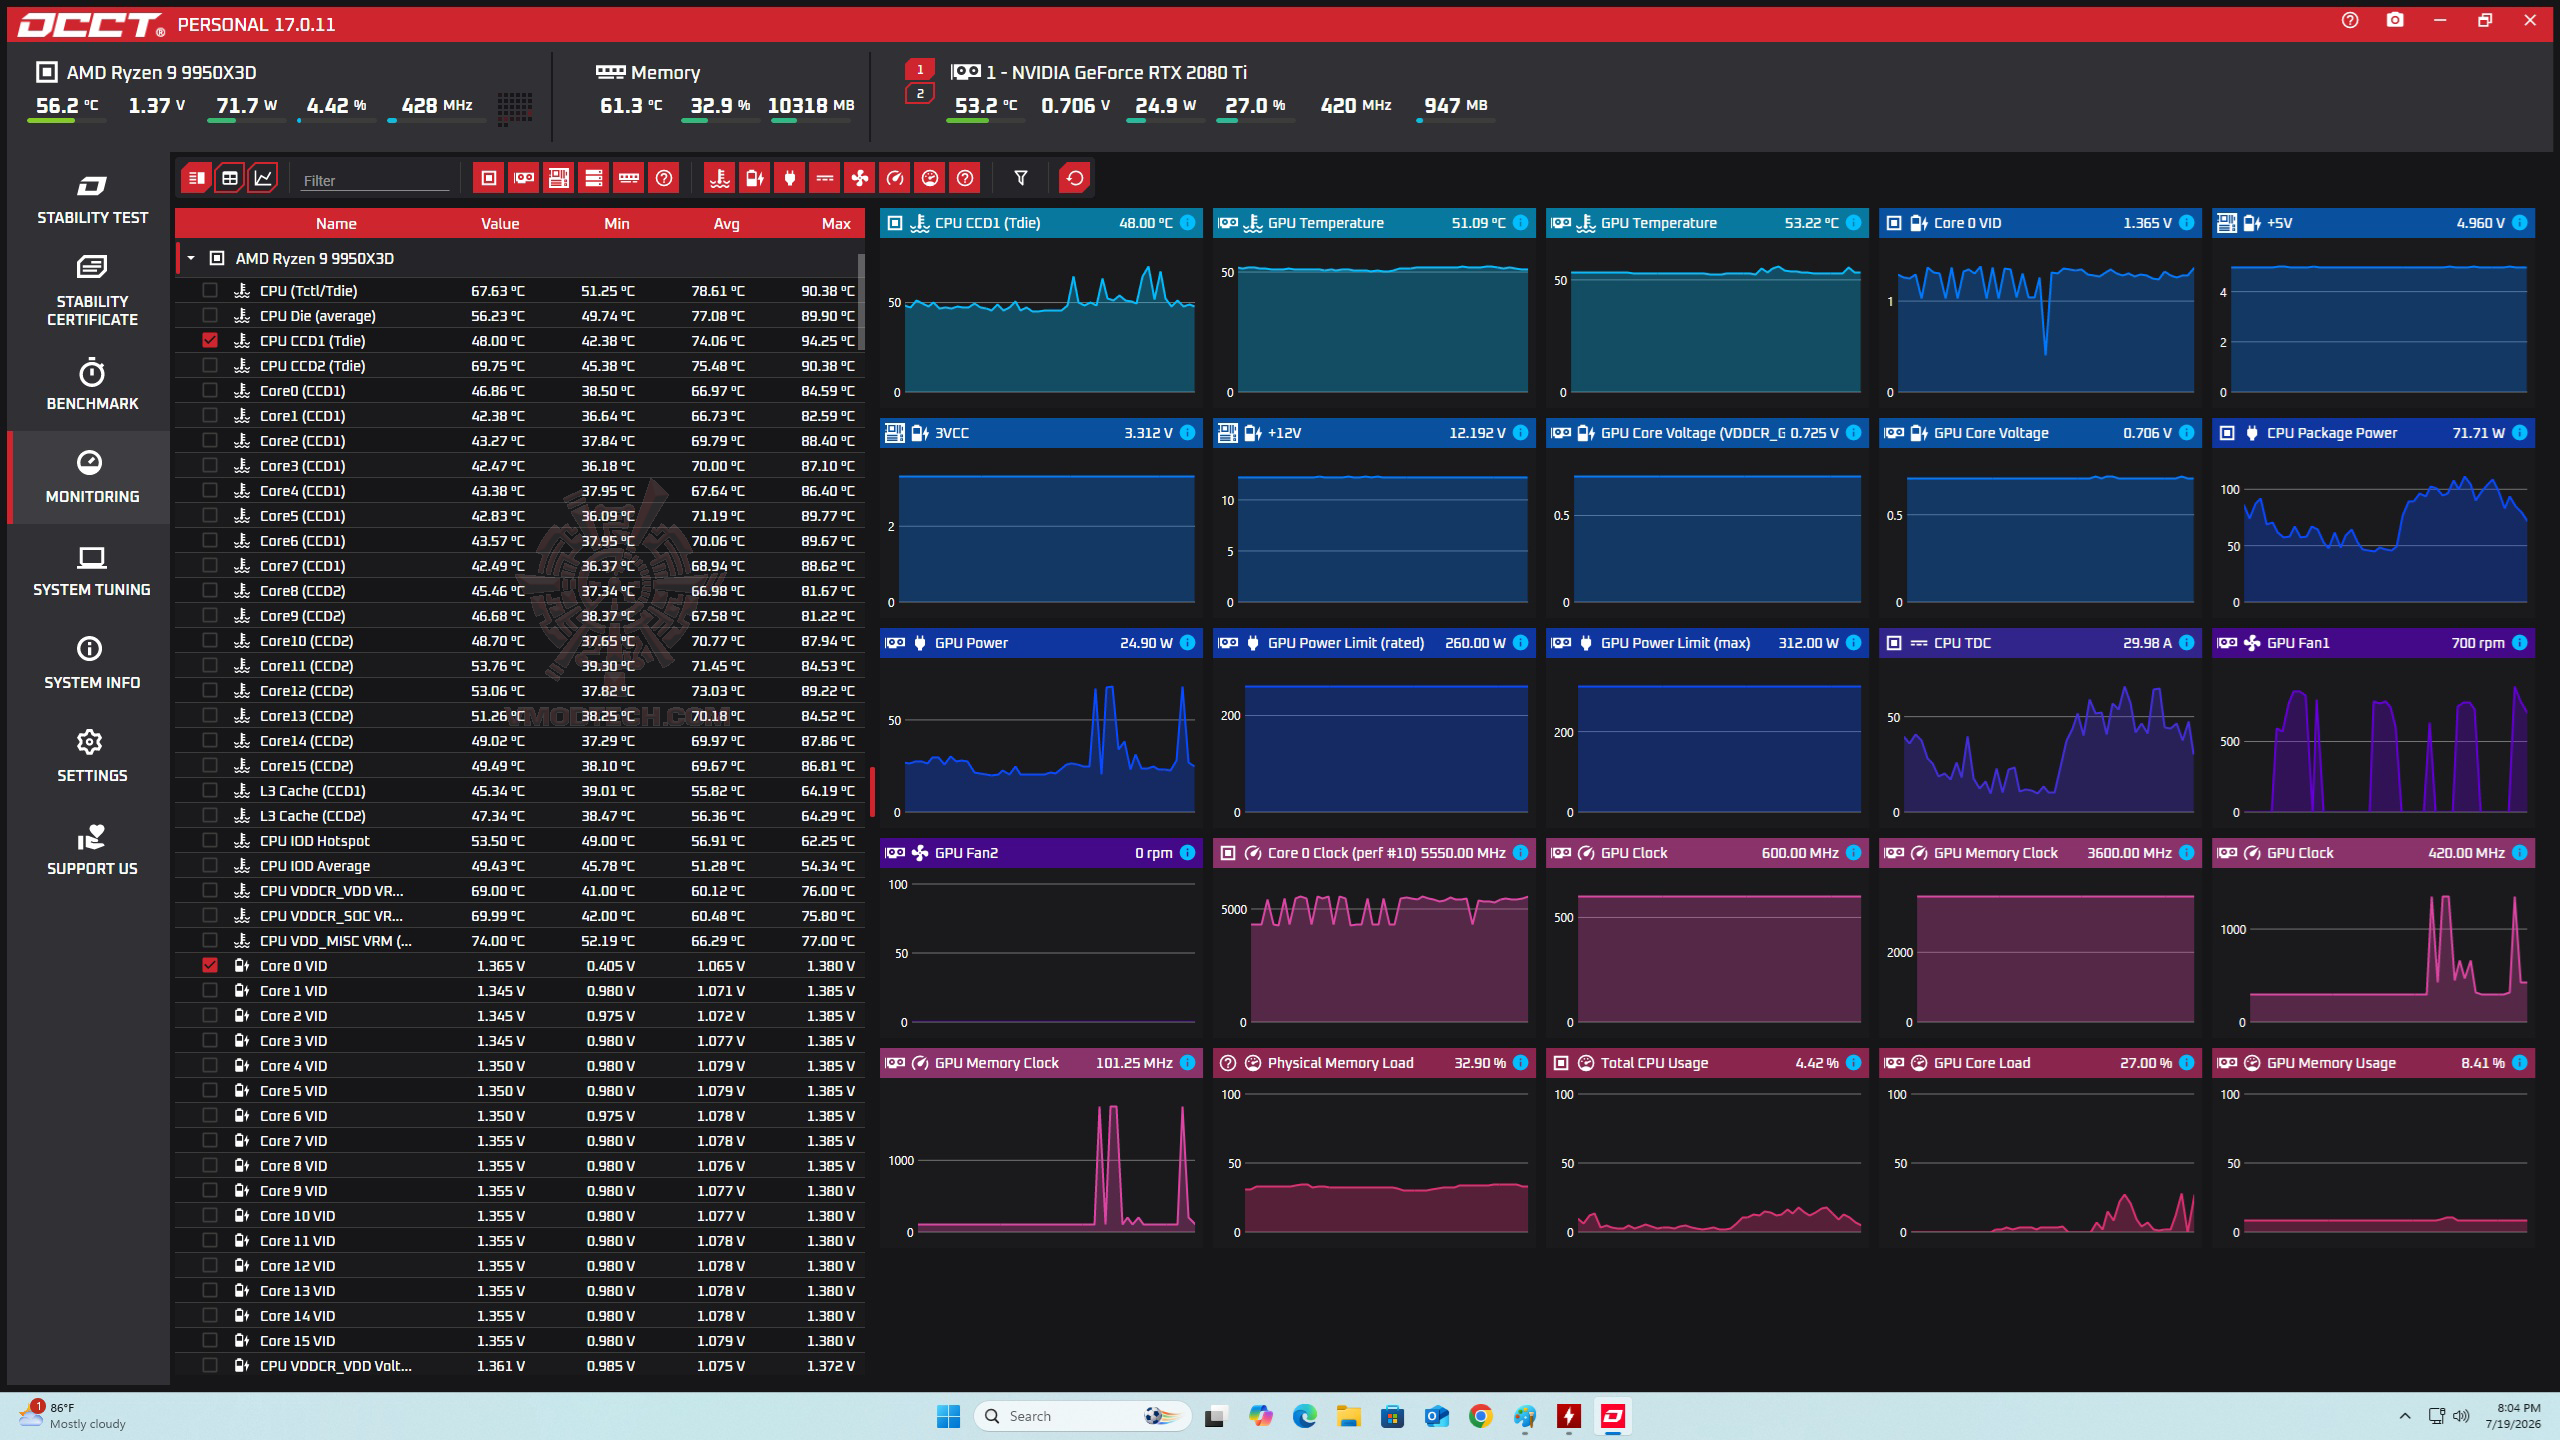Check the CPU CCD2 (Tdie) checkbox
This screenshot has height=1440, width=2560.
(210, 365)
